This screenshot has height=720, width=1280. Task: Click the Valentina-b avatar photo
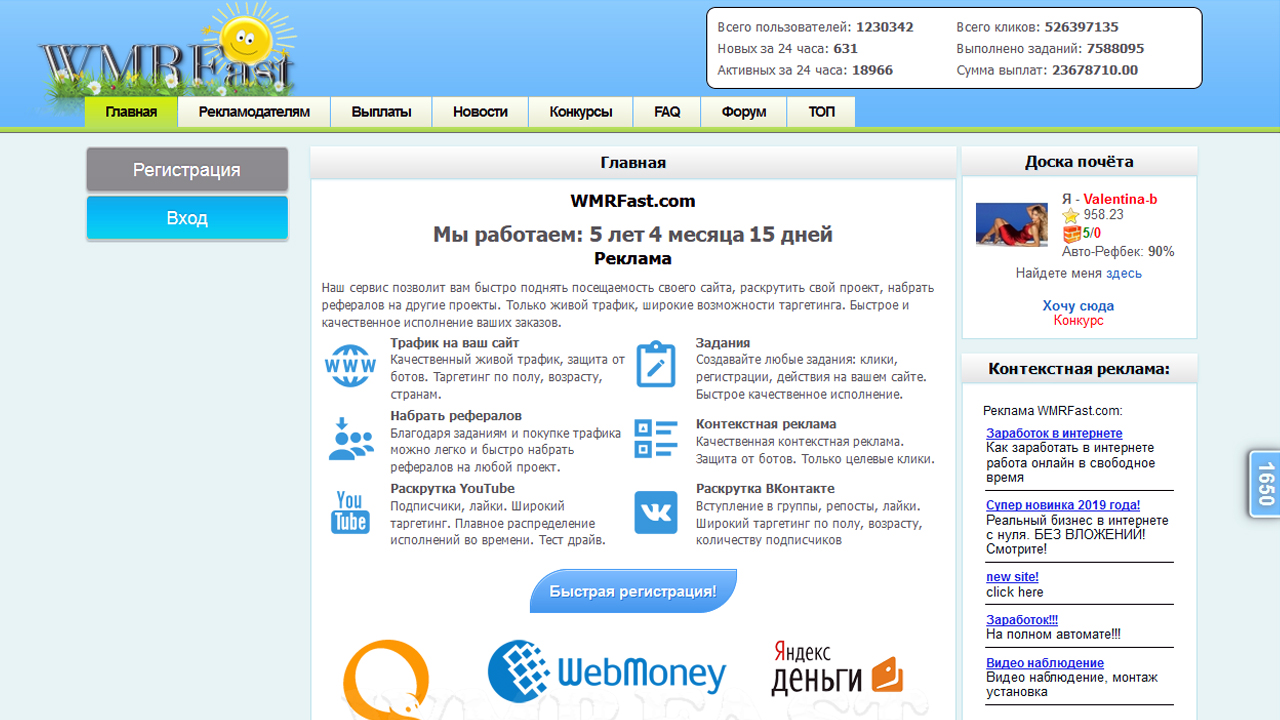point(1012,224)
